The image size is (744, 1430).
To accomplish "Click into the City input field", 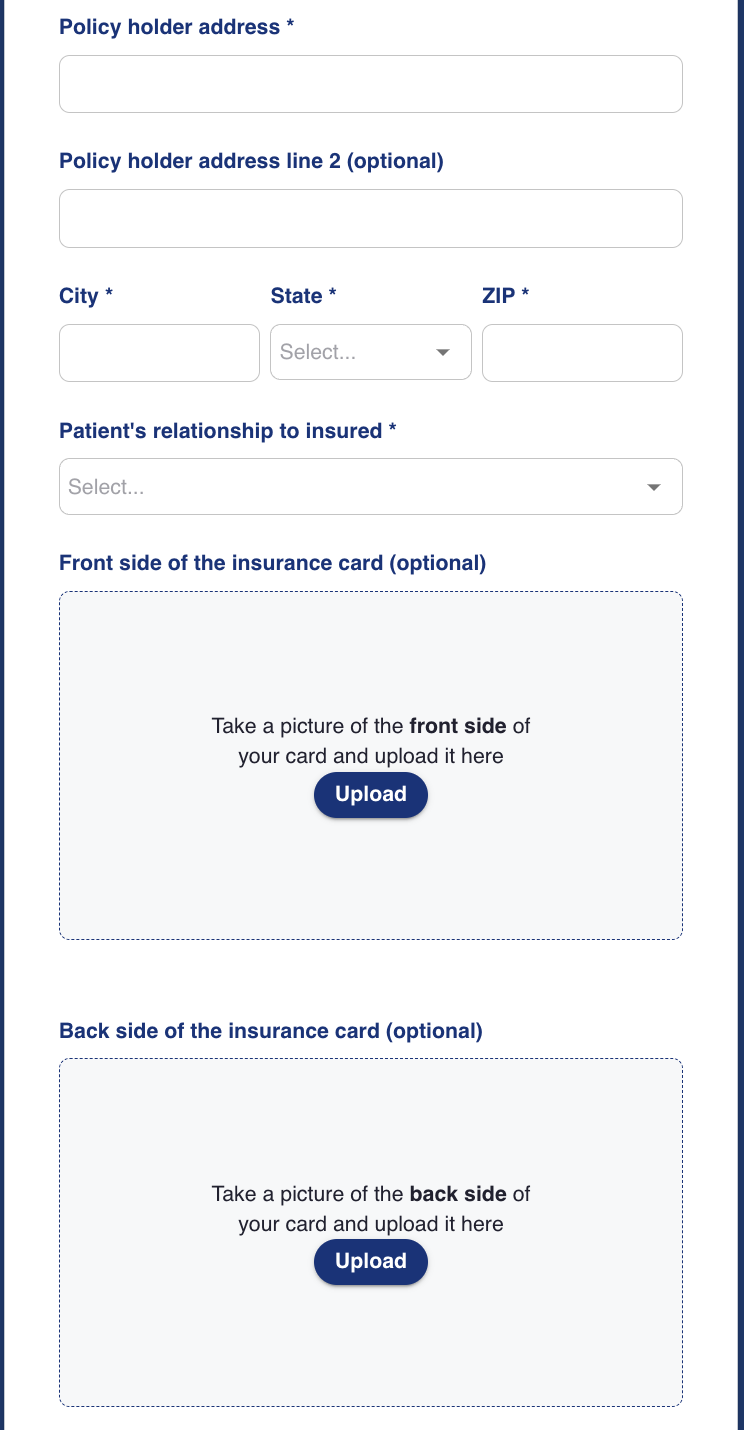I will (x=159, y=353).
